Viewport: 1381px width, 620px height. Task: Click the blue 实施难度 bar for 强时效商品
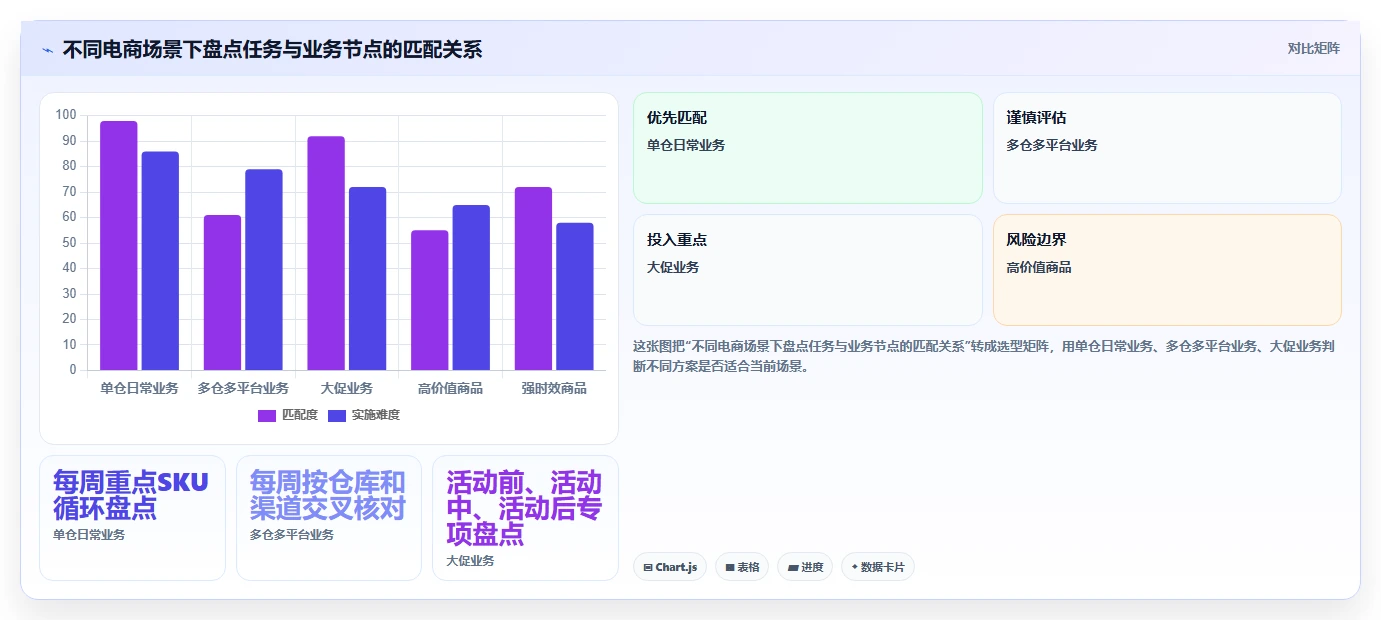(x=575, y=297)
